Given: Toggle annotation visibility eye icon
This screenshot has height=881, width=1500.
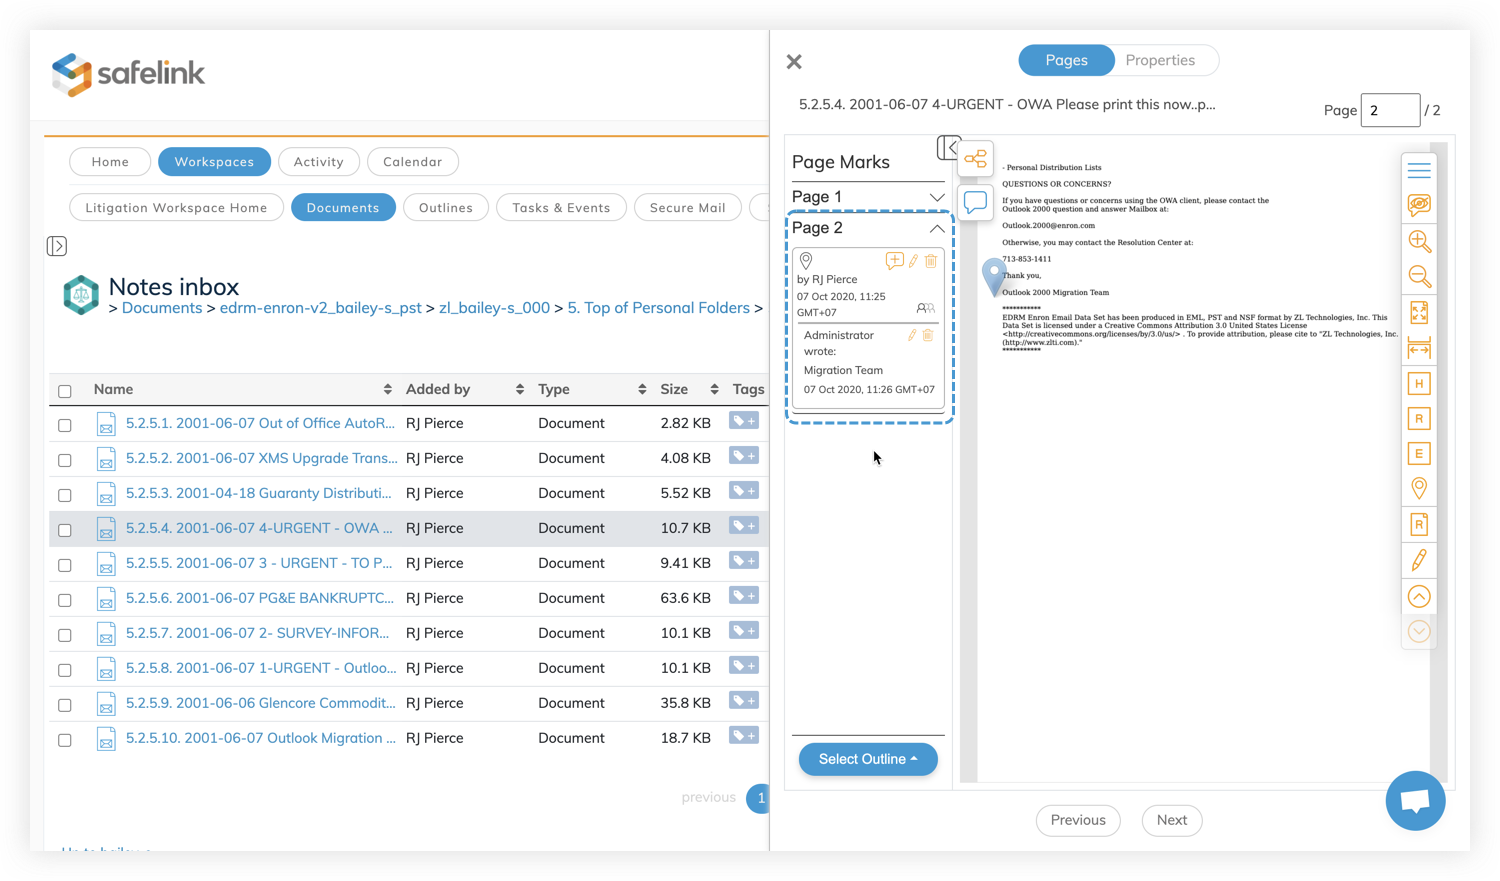Looking at the screenshot, I should [x=1419, y=205].
